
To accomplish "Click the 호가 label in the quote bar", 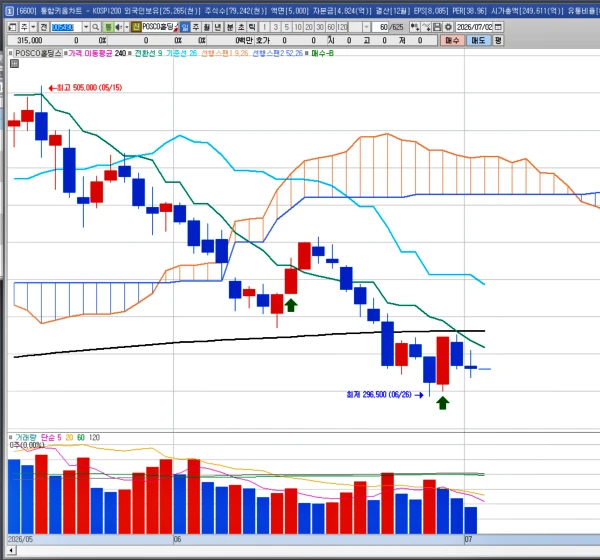I will (x=263, y=40).
